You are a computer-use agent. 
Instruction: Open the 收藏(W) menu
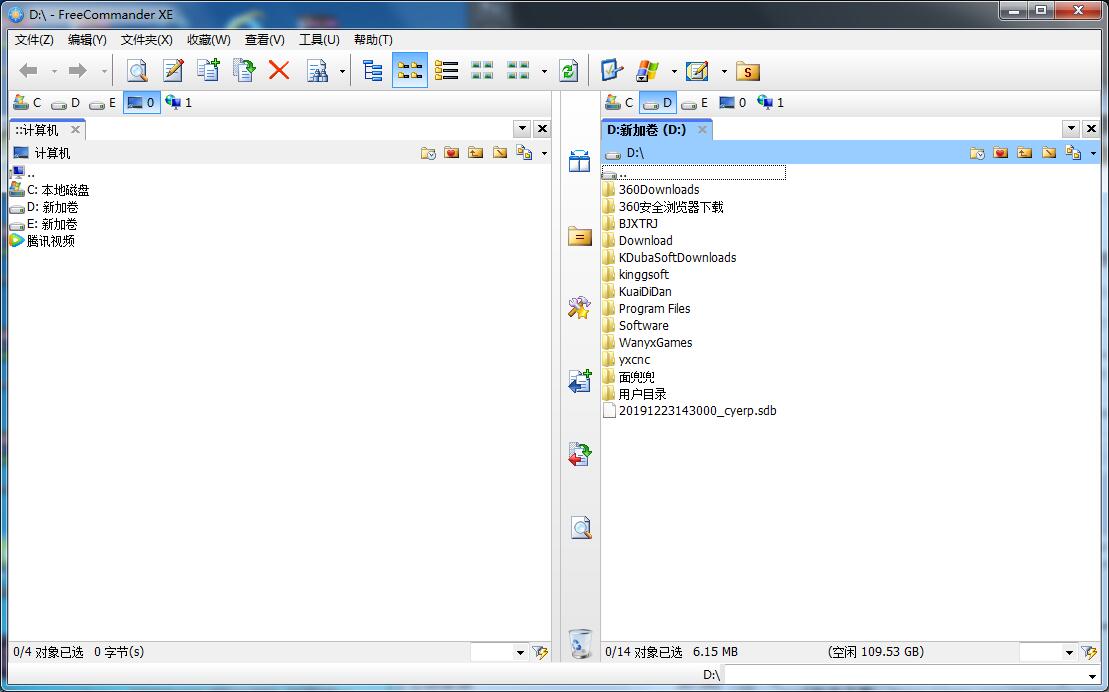click(x=209, y=40)
